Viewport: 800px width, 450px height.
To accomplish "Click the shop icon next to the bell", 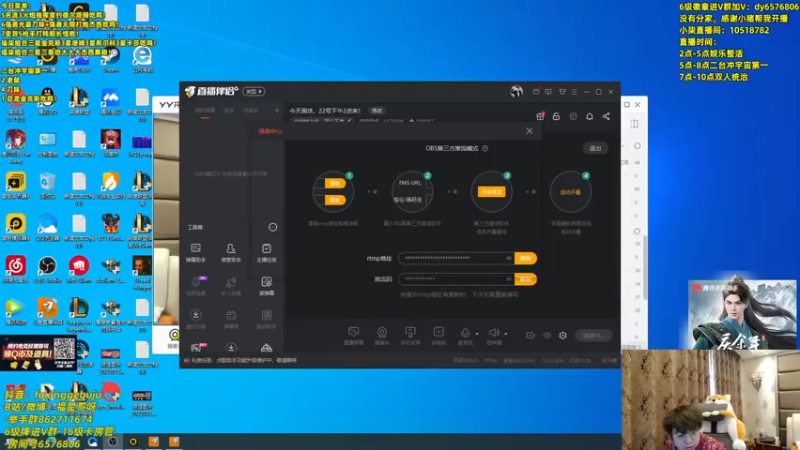I will (x=573, y=116).
